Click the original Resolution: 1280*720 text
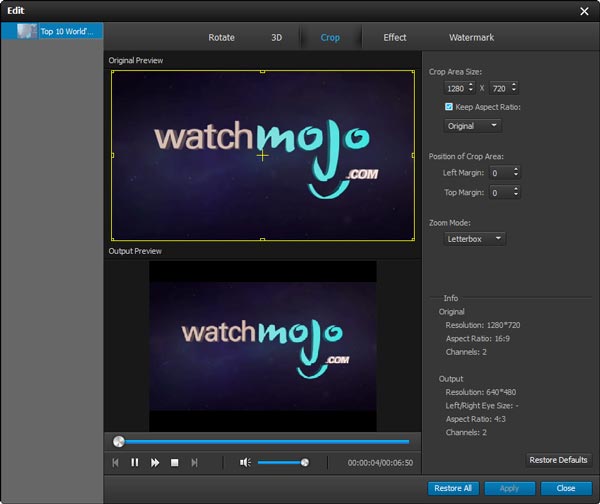 [x=483, y=325]
